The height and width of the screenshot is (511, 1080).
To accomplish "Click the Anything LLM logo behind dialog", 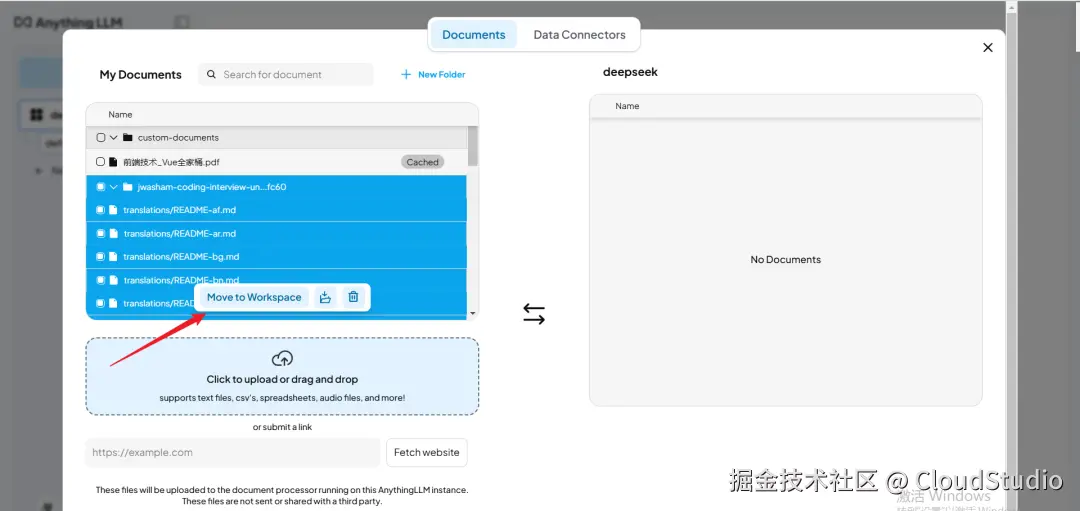I will [x=68, y=22].
